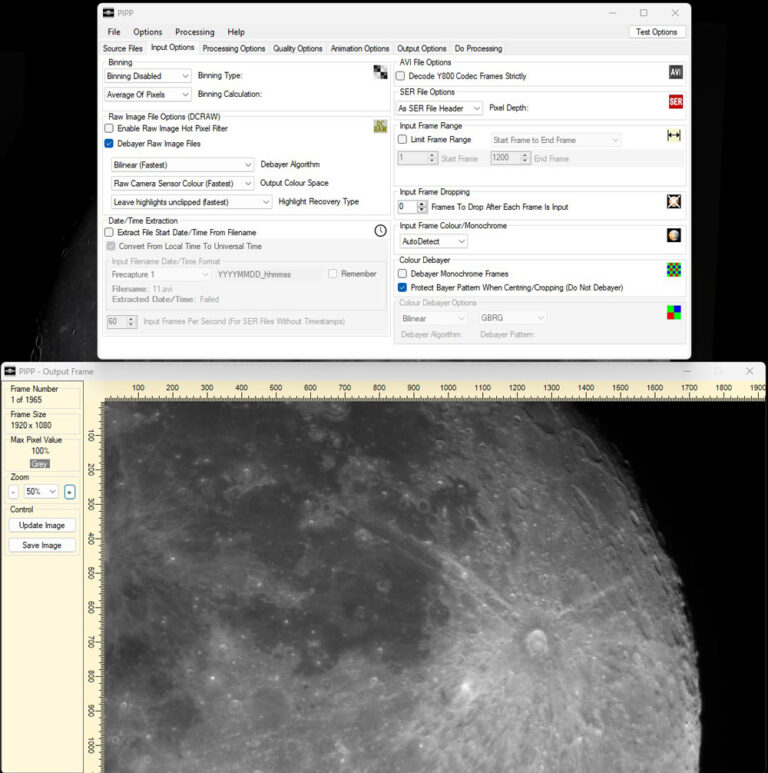Click the Update Image button
This screenshot has width=768, height=773.
pyautogui.click(x=42, y=525)
